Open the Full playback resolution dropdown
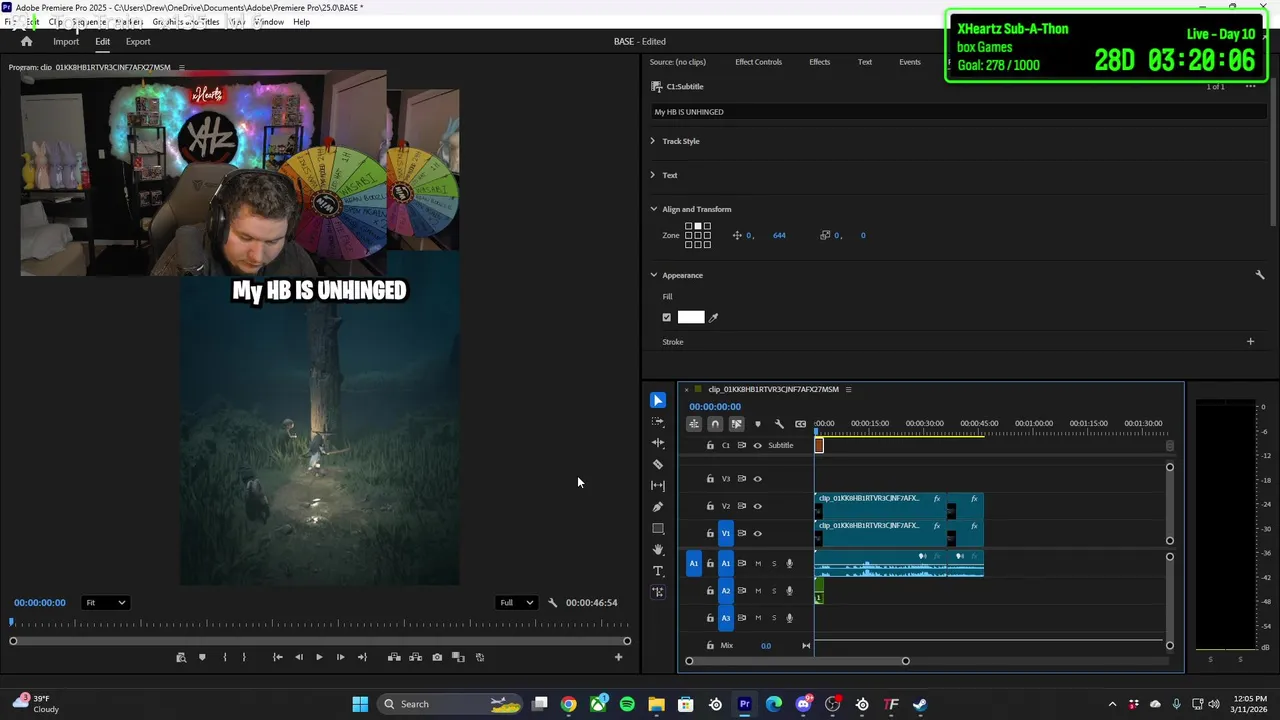 [x=517, y=603]
